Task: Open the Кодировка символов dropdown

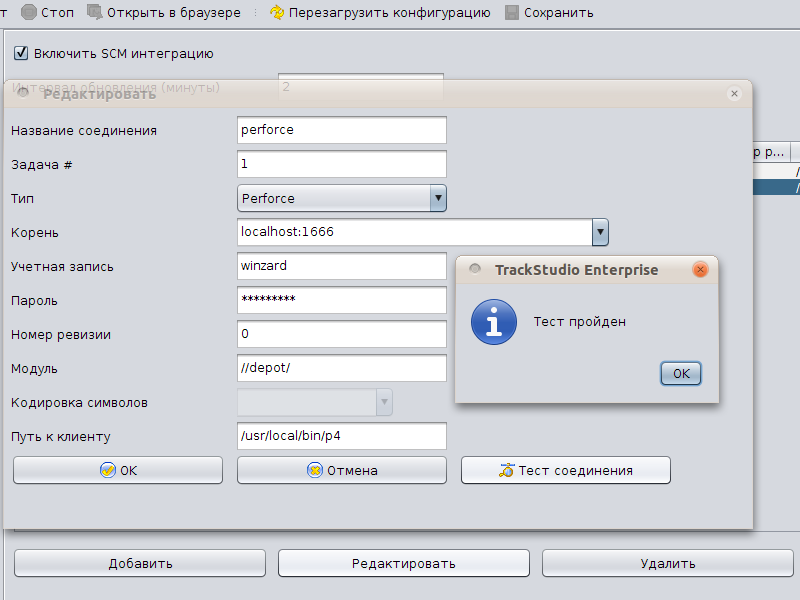Action: click(x=315, y=402)
